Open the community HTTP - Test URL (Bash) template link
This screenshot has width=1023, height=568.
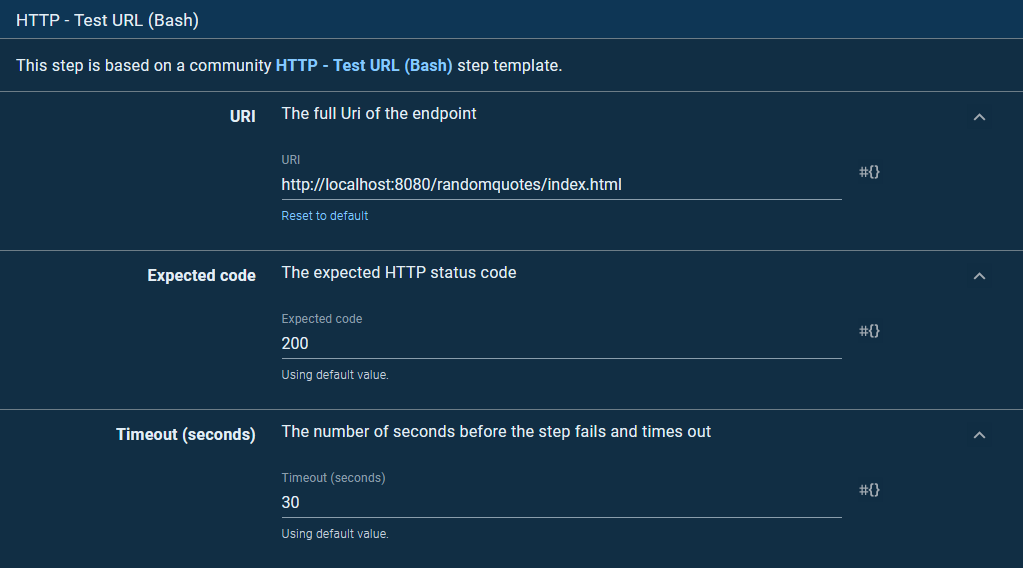(364, 66)
